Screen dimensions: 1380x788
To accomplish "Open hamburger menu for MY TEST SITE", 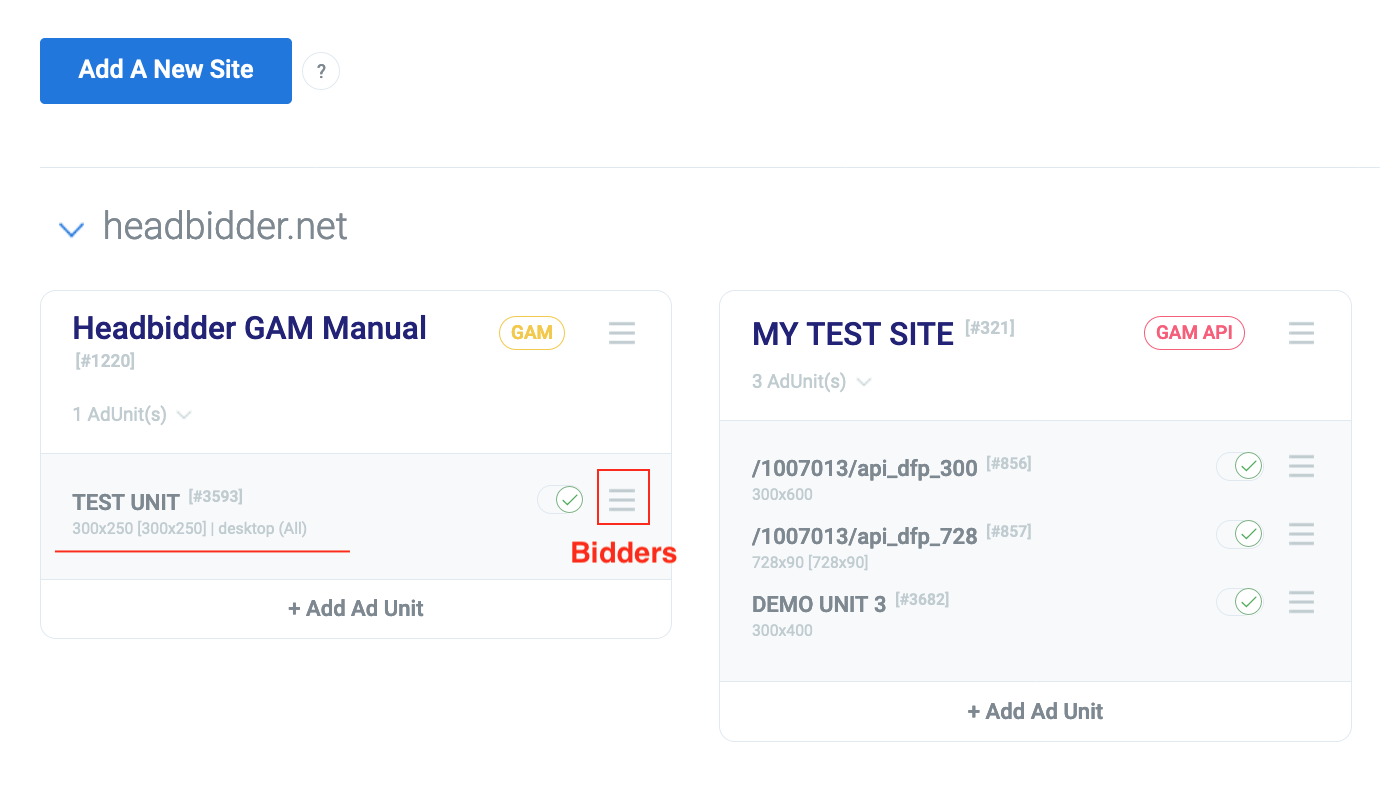I will click(1301, 333).
